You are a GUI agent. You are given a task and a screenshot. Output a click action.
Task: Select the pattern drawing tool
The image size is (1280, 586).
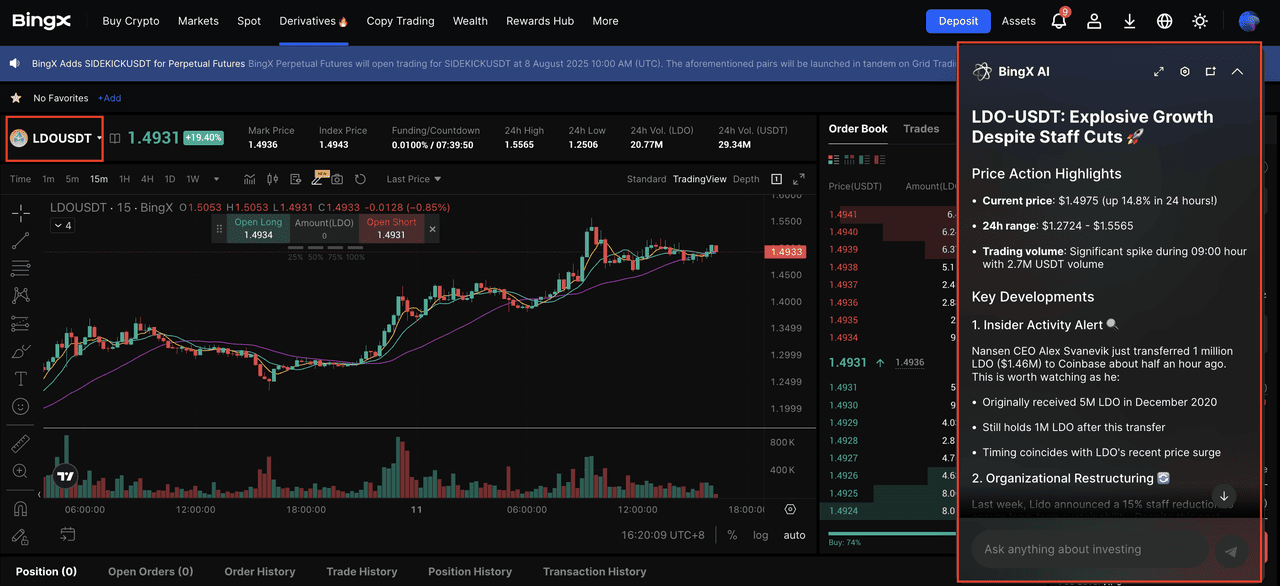20,295
